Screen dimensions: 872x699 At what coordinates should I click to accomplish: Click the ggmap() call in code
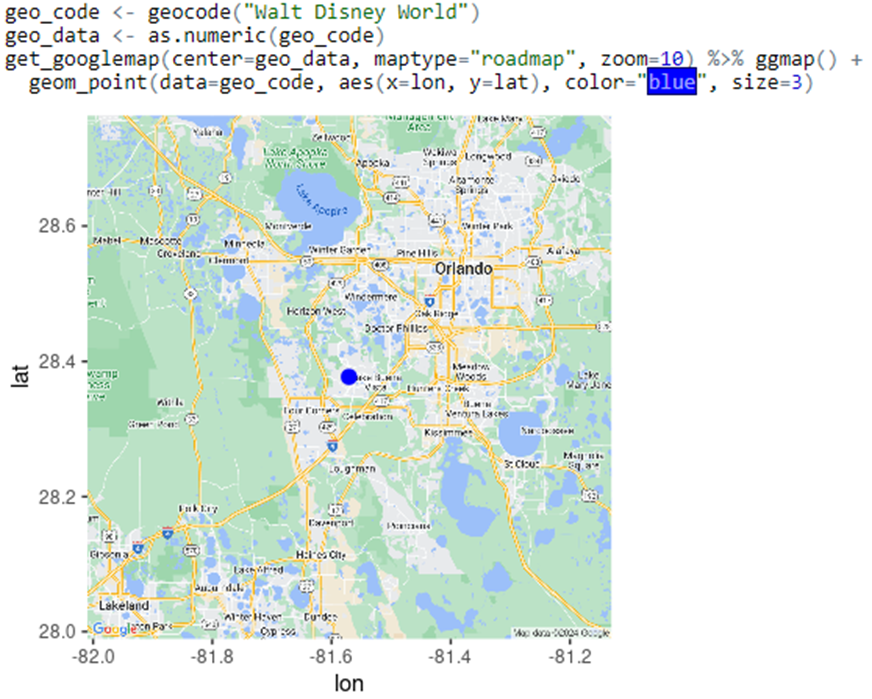(796, 58)
